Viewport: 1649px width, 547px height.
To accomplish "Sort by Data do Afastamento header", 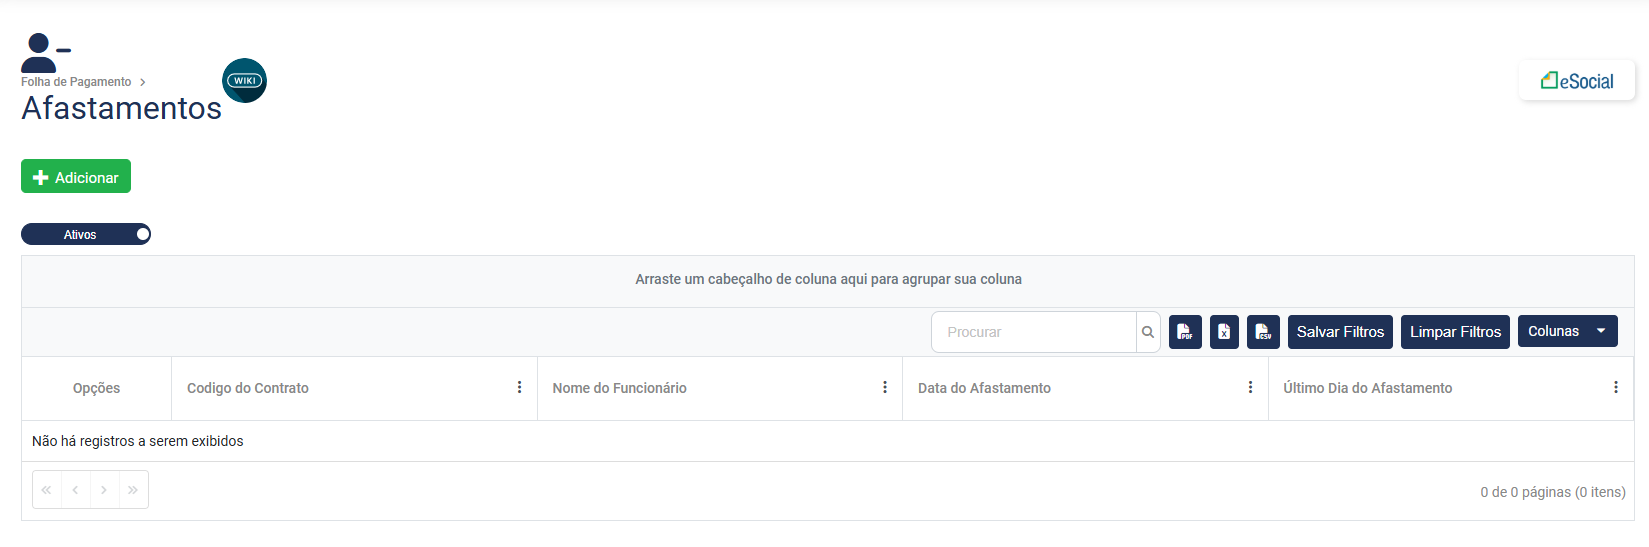I will pos(984,388).
